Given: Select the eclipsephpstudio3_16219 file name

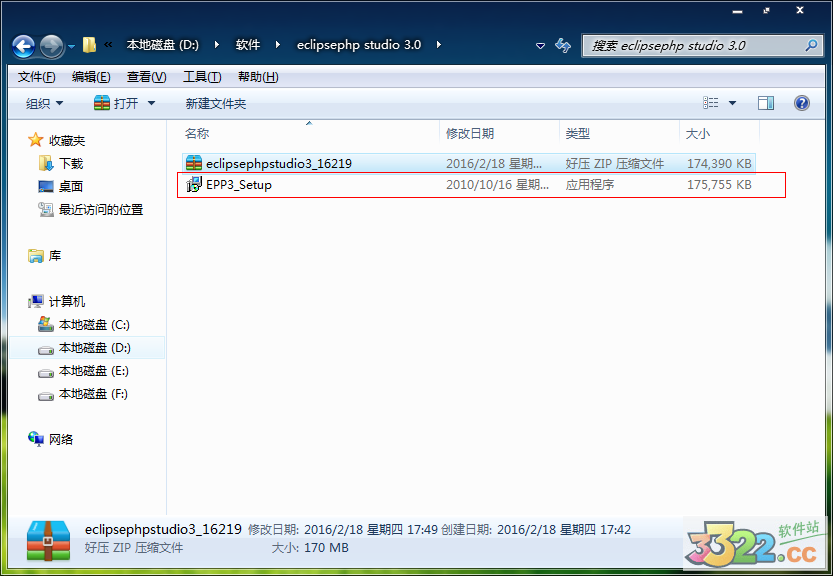Looking at the screenshot, I should pyautogui.click(x=279, y=164).
